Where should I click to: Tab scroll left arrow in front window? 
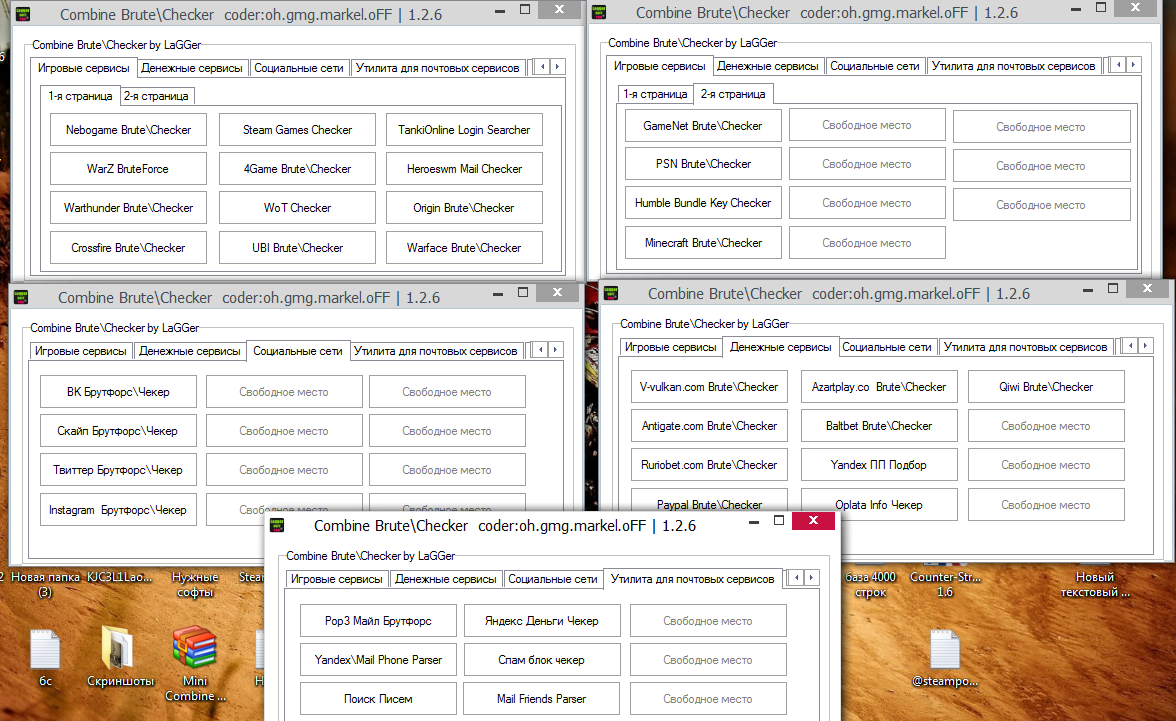796,578
